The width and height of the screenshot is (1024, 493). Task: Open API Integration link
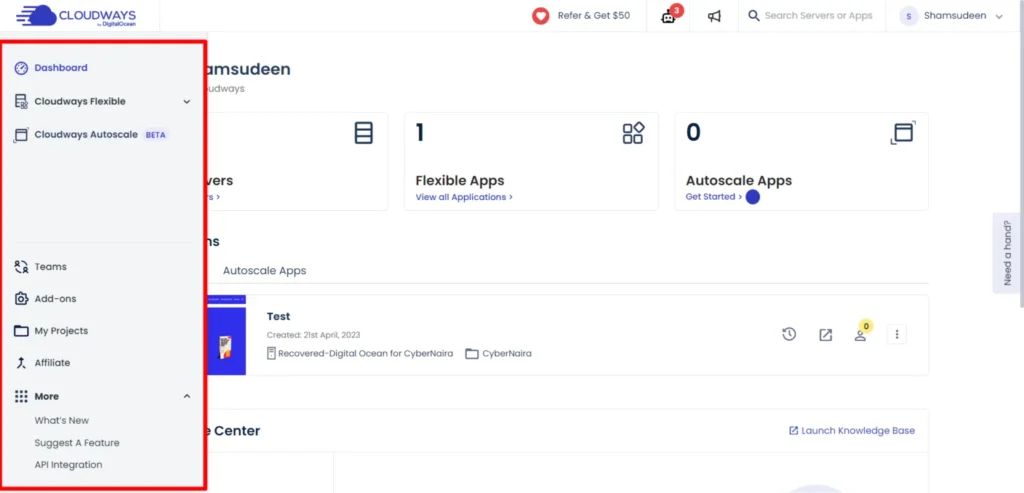point(69,465)
